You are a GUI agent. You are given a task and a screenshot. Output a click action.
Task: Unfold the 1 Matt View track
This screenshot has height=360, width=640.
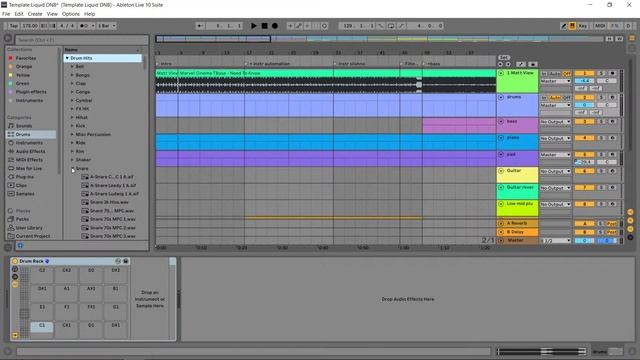501,73
